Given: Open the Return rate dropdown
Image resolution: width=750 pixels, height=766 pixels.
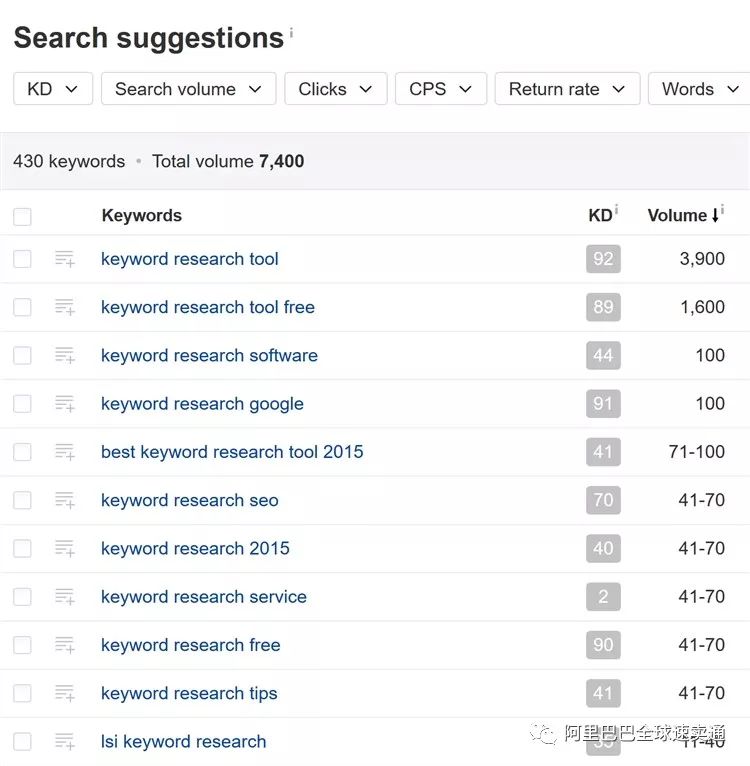Looking at the screenshot, I should 566,89.
